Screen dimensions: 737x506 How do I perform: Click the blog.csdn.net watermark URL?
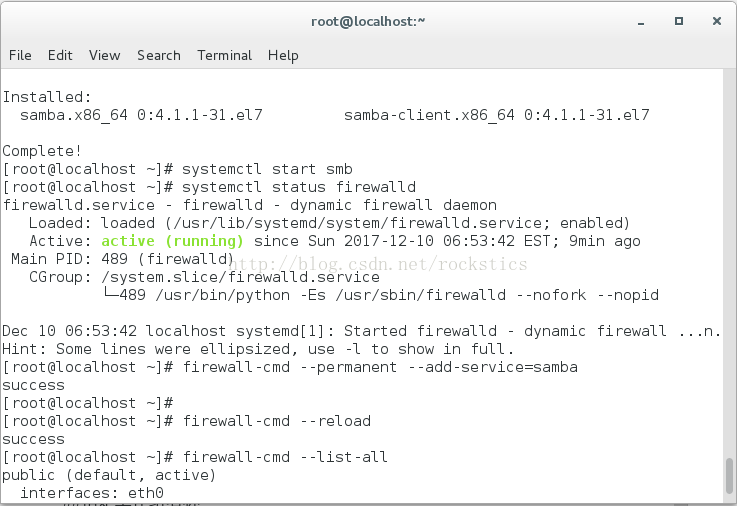tap(378, 264)
